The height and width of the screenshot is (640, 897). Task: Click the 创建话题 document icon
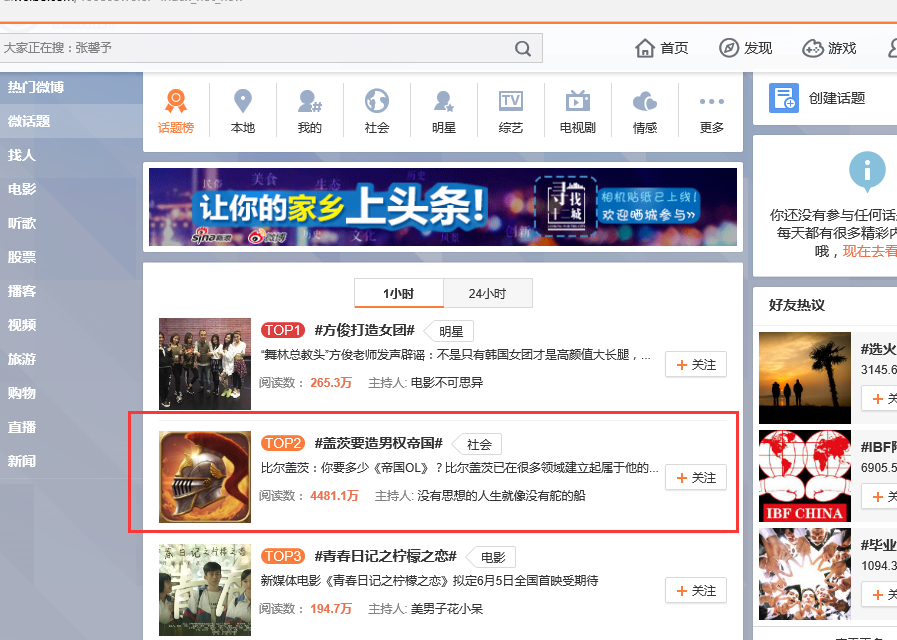pos(784,98)
